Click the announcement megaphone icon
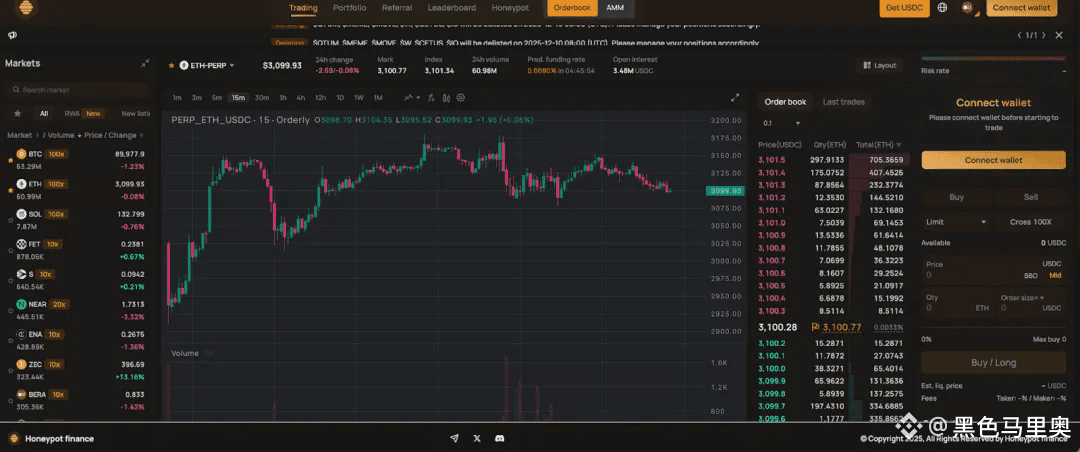Screen dimensions: 1080x452 (x=12, y=35)
